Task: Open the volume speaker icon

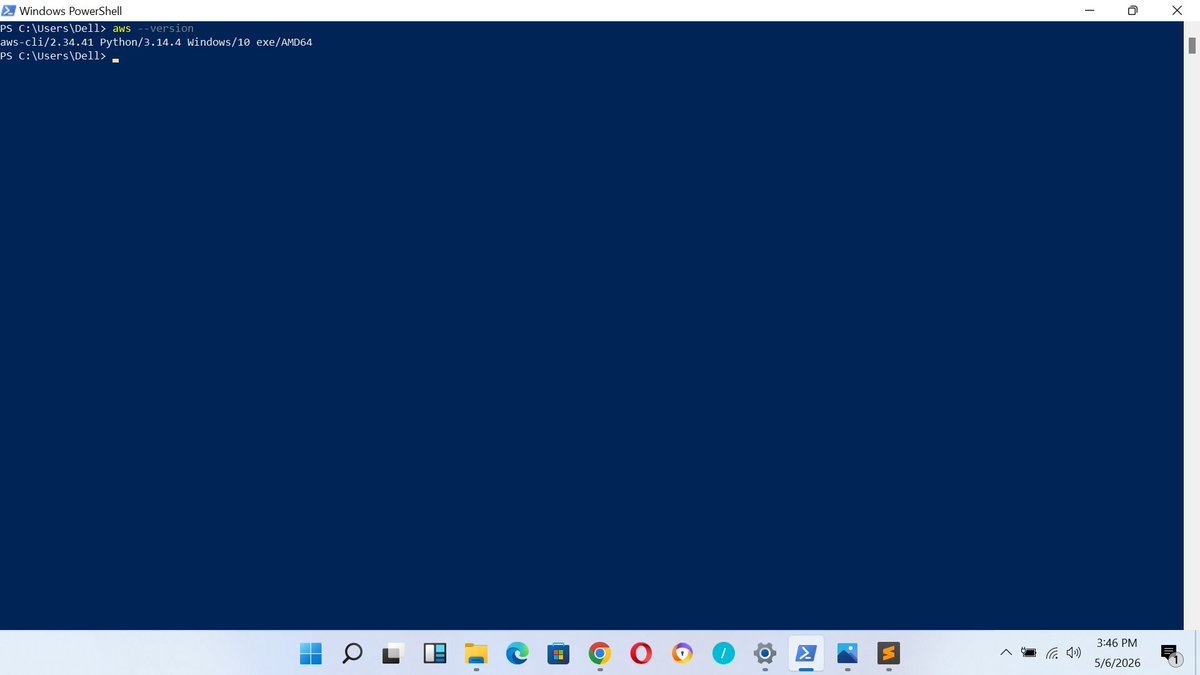Action: point(1074,653)
